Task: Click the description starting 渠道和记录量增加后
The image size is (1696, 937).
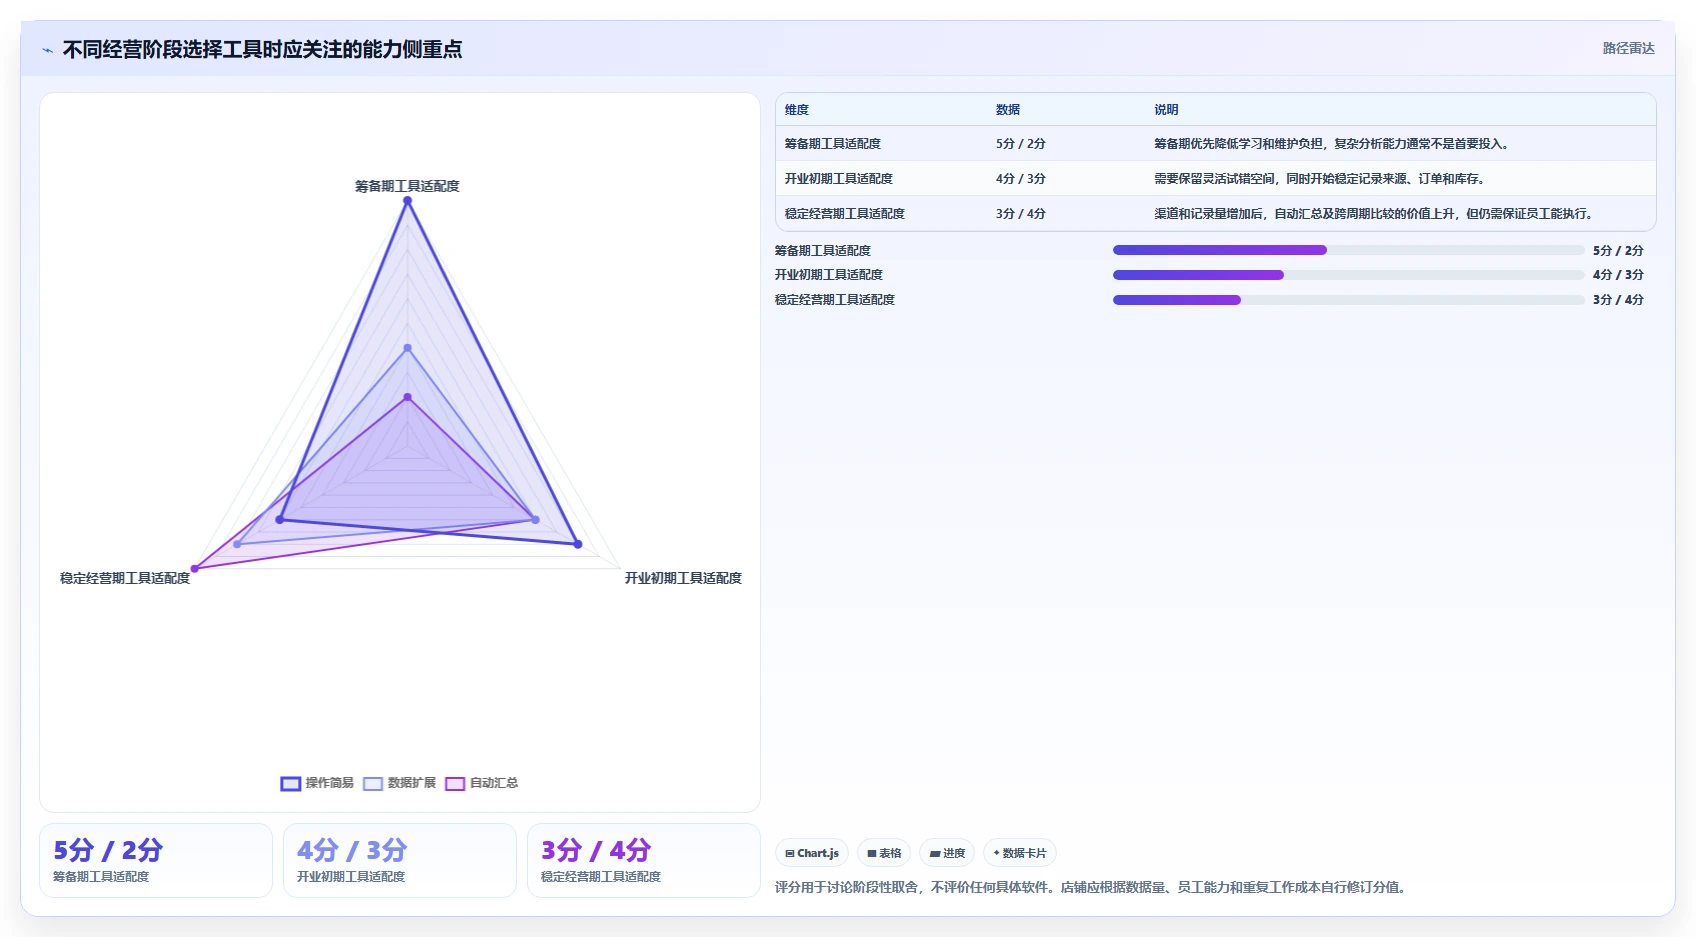Action: point(1374,214)
